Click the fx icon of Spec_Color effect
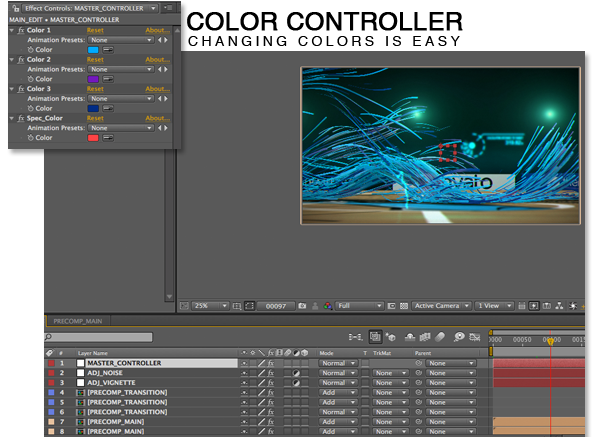Screen dimensions: 613x437 click(22, 118)
